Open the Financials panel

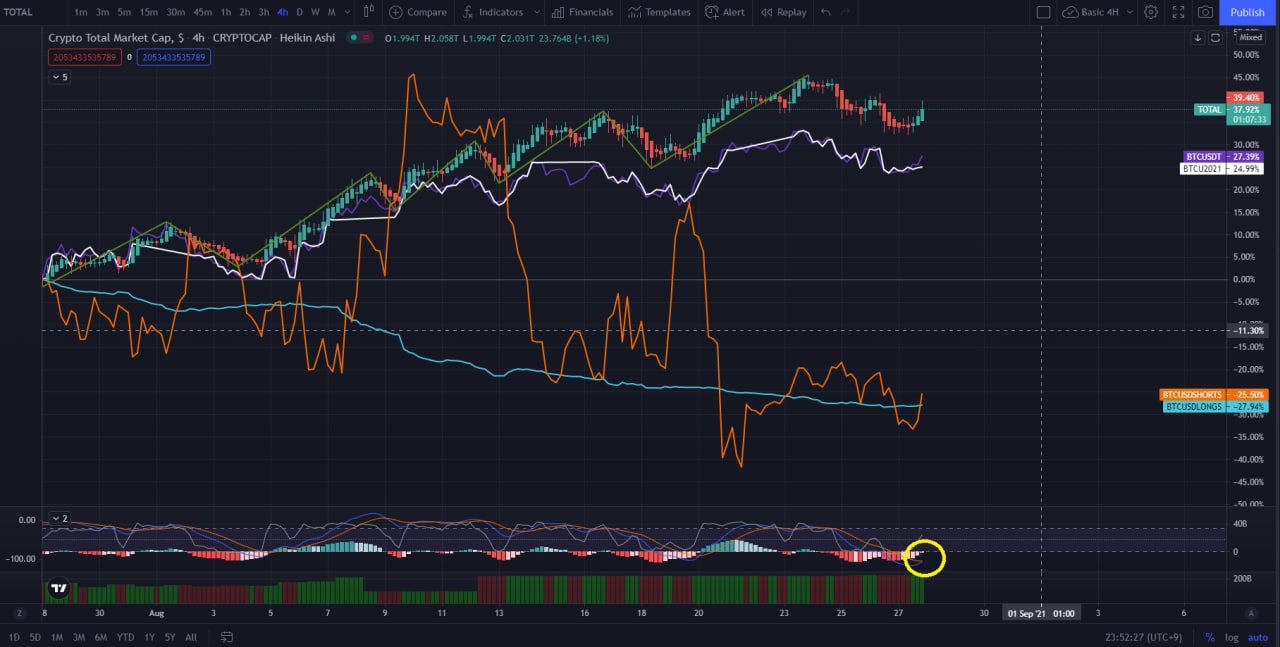pos(585,12)
